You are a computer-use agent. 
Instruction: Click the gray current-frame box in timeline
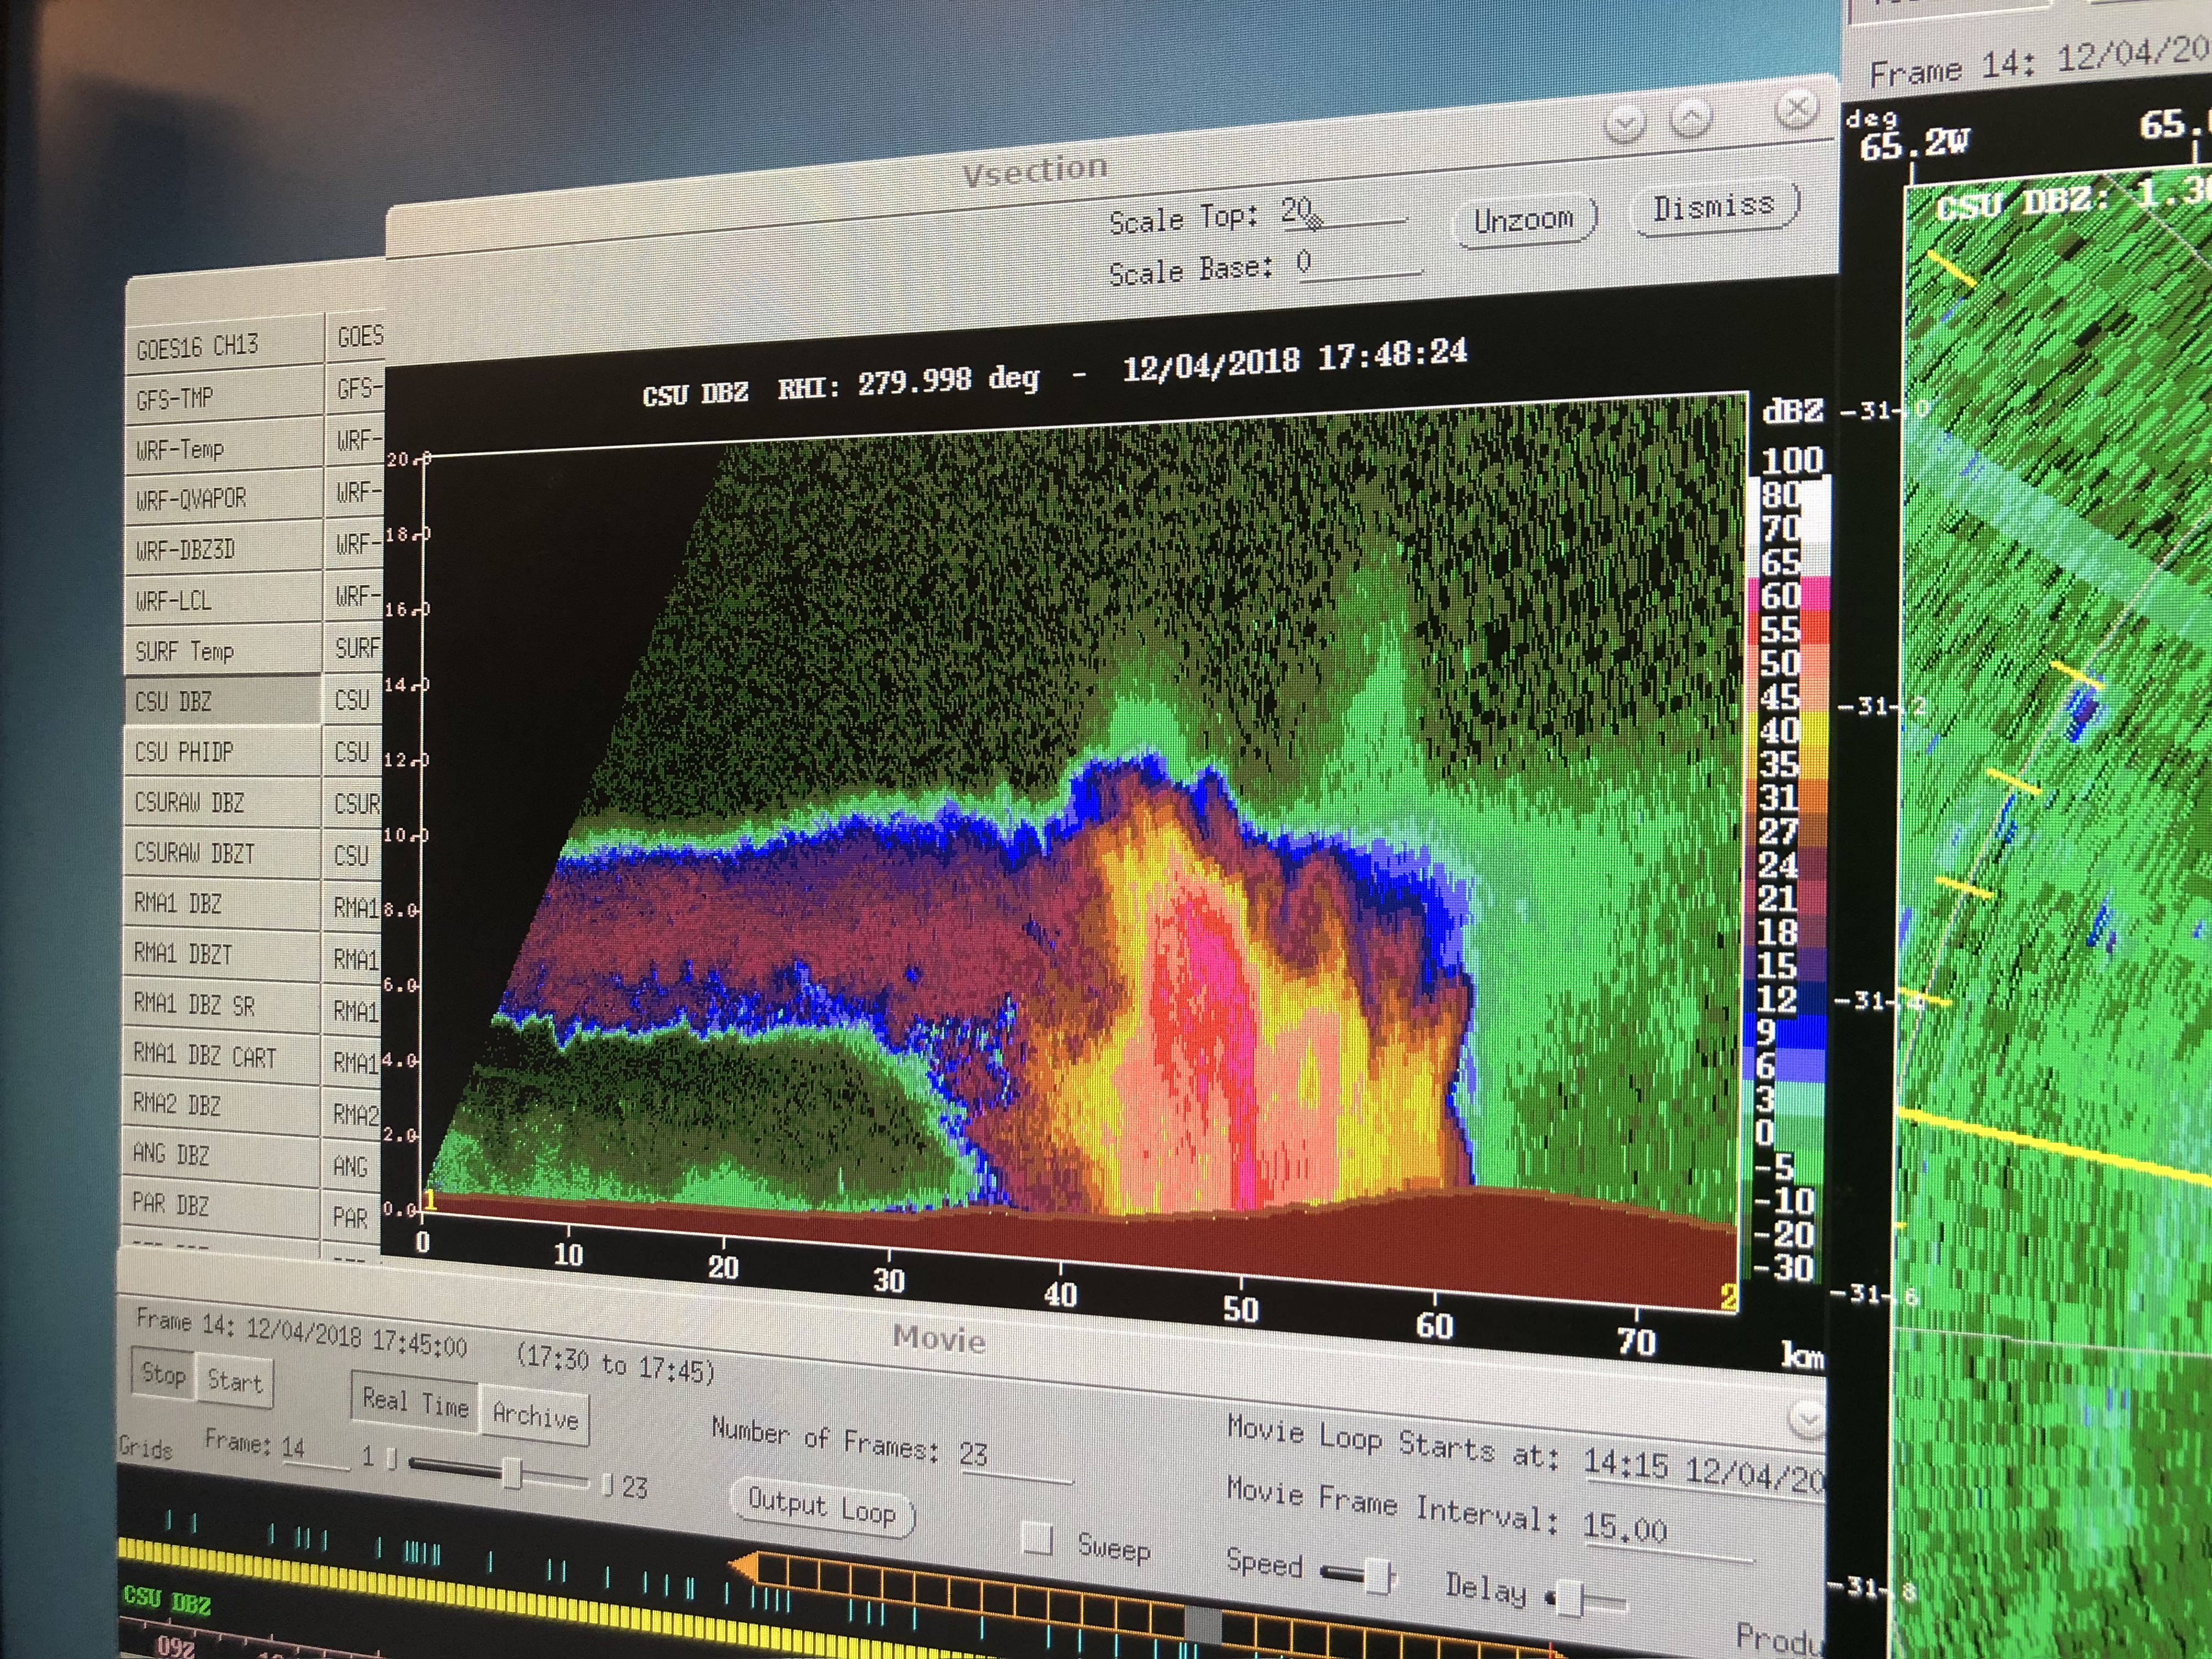click(1202, 1623)
